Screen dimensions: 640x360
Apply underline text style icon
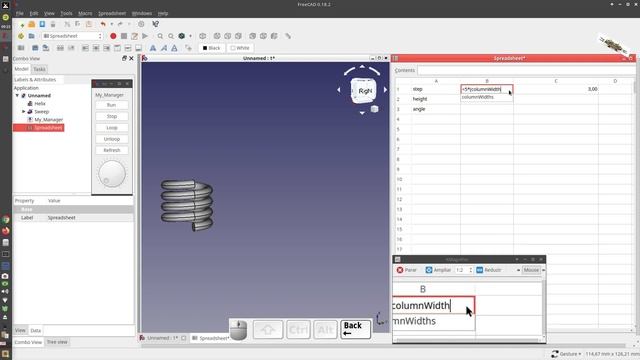(174, 48)
